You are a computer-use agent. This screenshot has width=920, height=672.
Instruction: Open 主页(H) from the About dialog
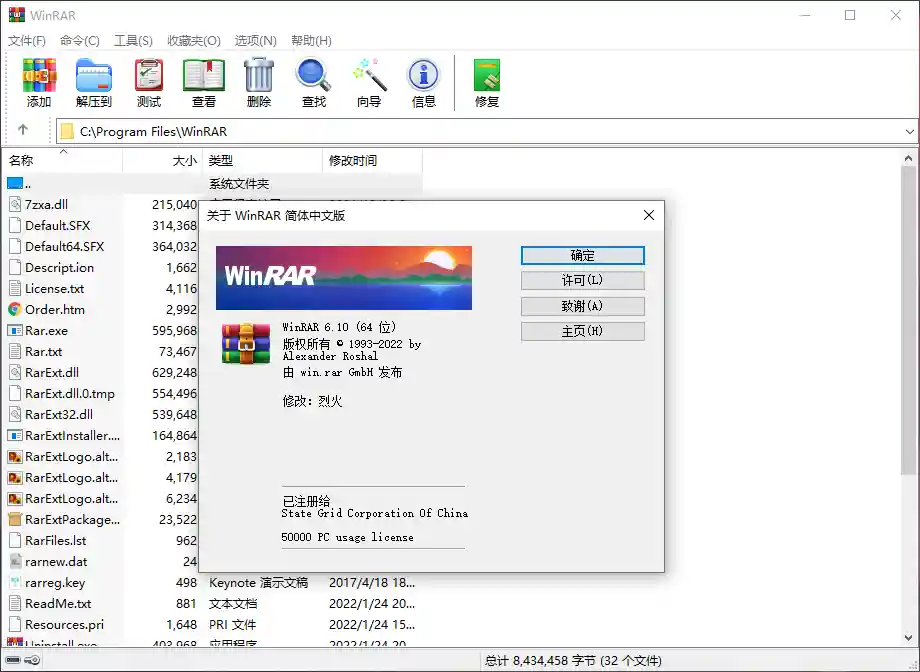tap(582, 331)
